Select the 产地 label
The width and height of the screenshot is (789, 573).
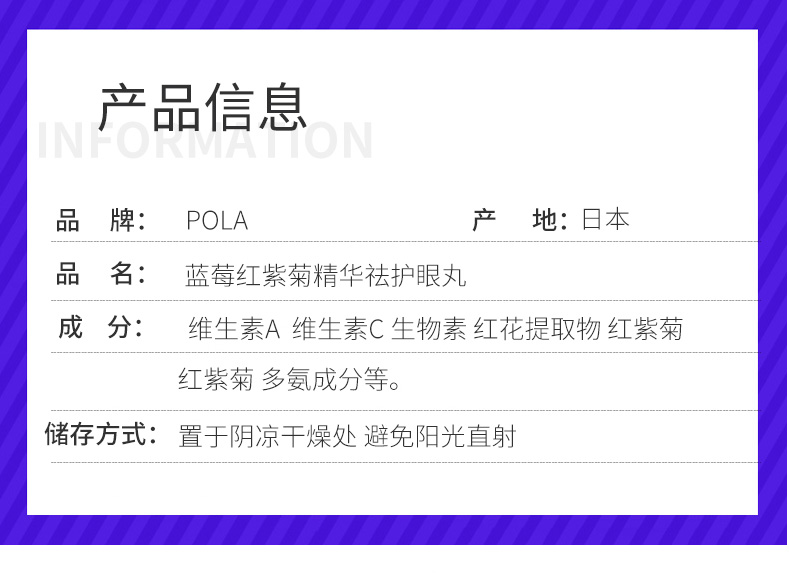[x=520, y=220]
